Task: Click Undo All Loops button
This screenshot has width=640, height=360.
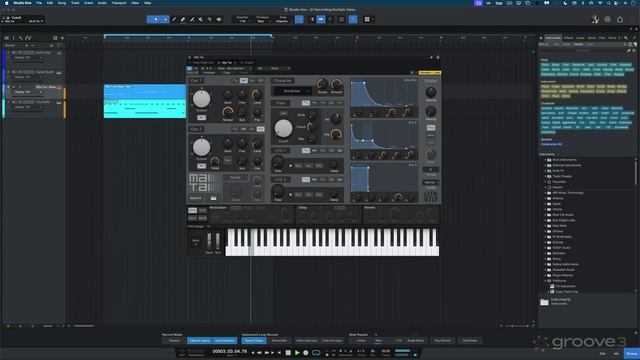Action: (332, 340)
